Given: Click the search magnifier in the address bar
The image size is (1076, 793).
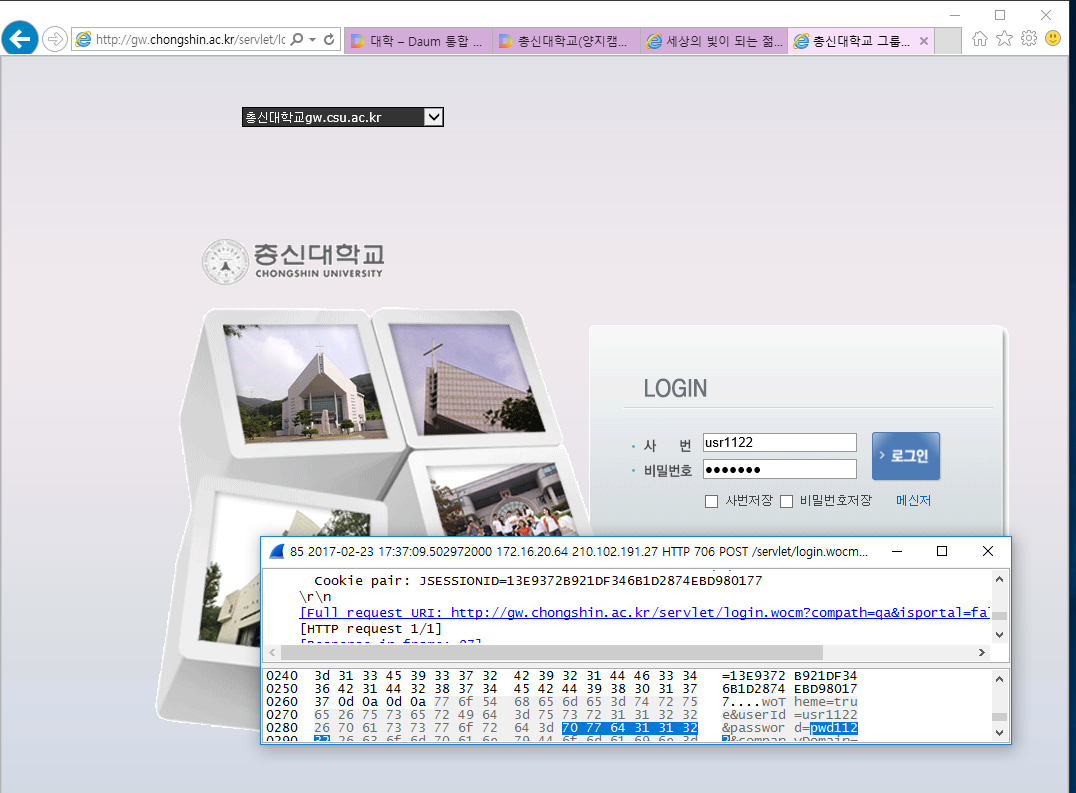Looking at the screenshot, I should (297, 39).
